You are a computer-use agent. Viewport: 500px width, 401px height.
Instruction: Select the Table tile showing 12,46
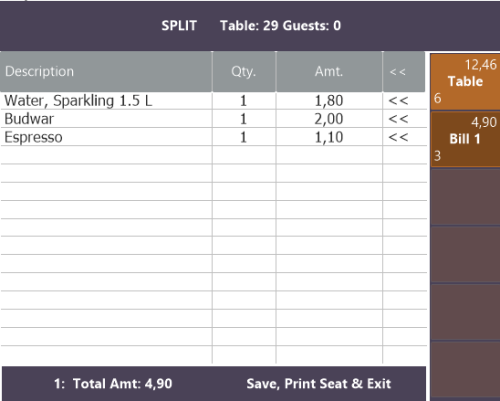point(465,82)
